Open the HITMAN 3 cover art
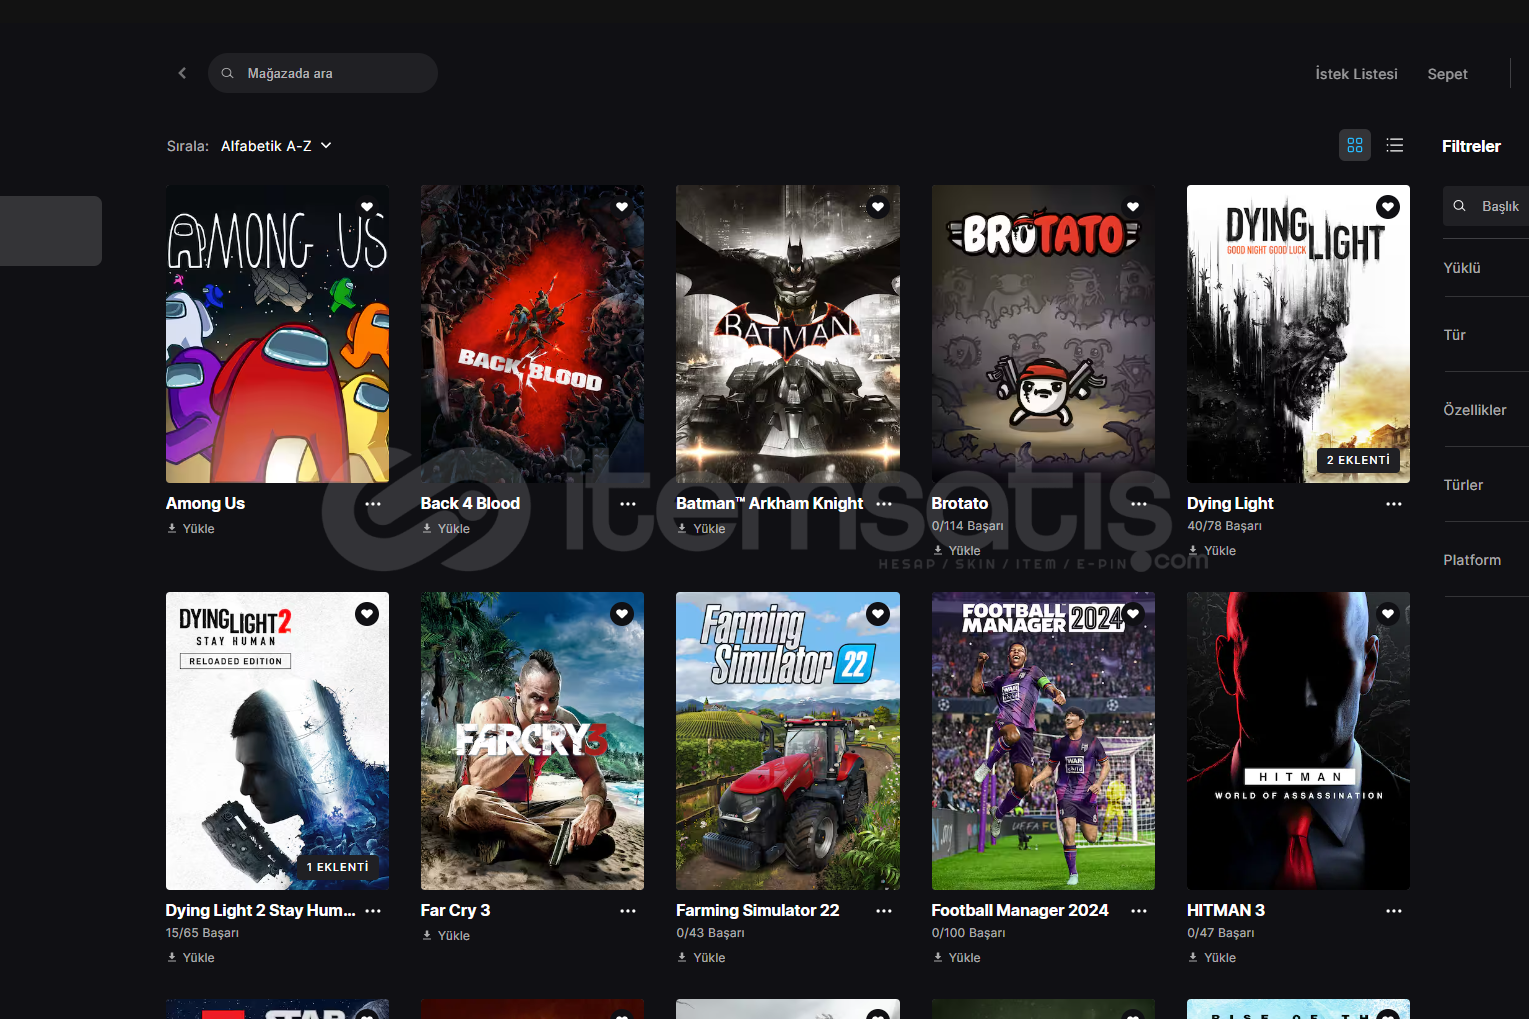1529x1019 pixels. click(1298, 741)
